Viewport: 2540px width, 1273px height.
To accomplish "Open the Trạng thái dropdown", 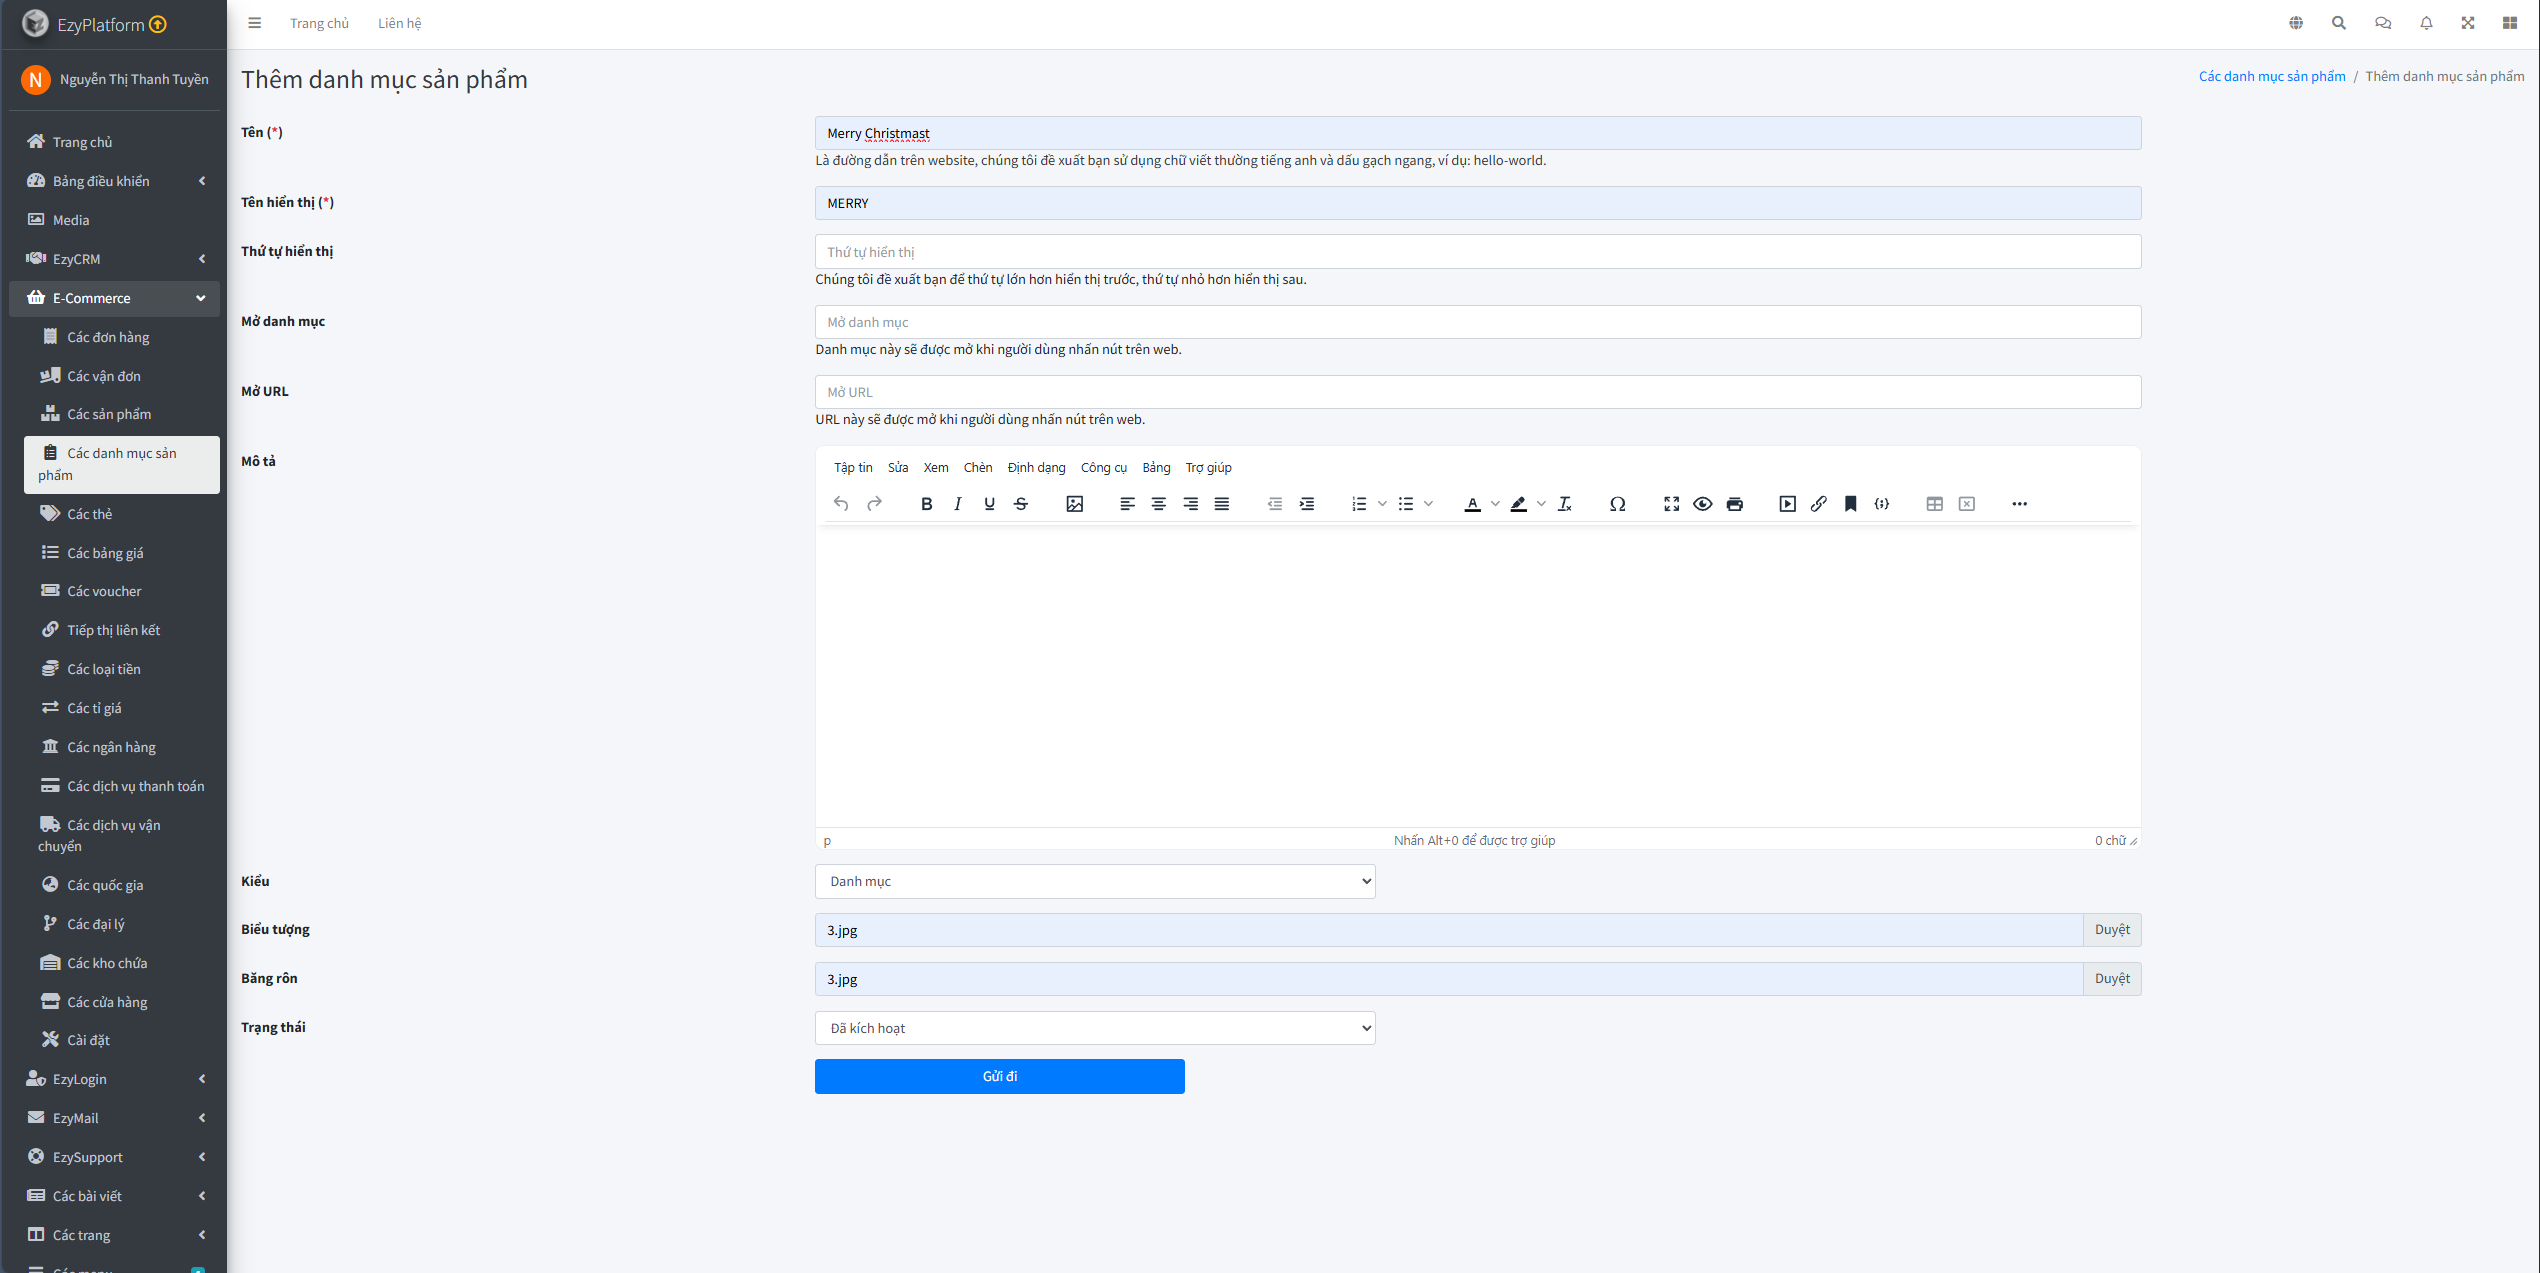I will click(1095, 1028).
